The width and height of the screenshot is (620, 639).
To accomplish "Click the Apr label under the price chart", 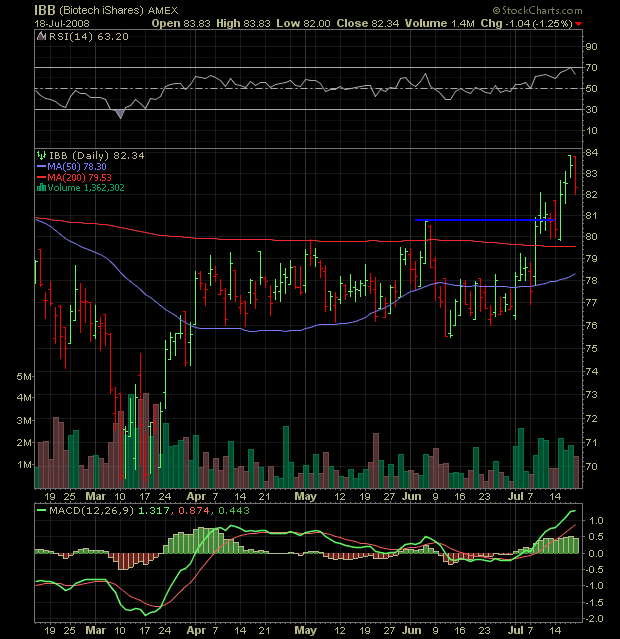I will [196, 496].
